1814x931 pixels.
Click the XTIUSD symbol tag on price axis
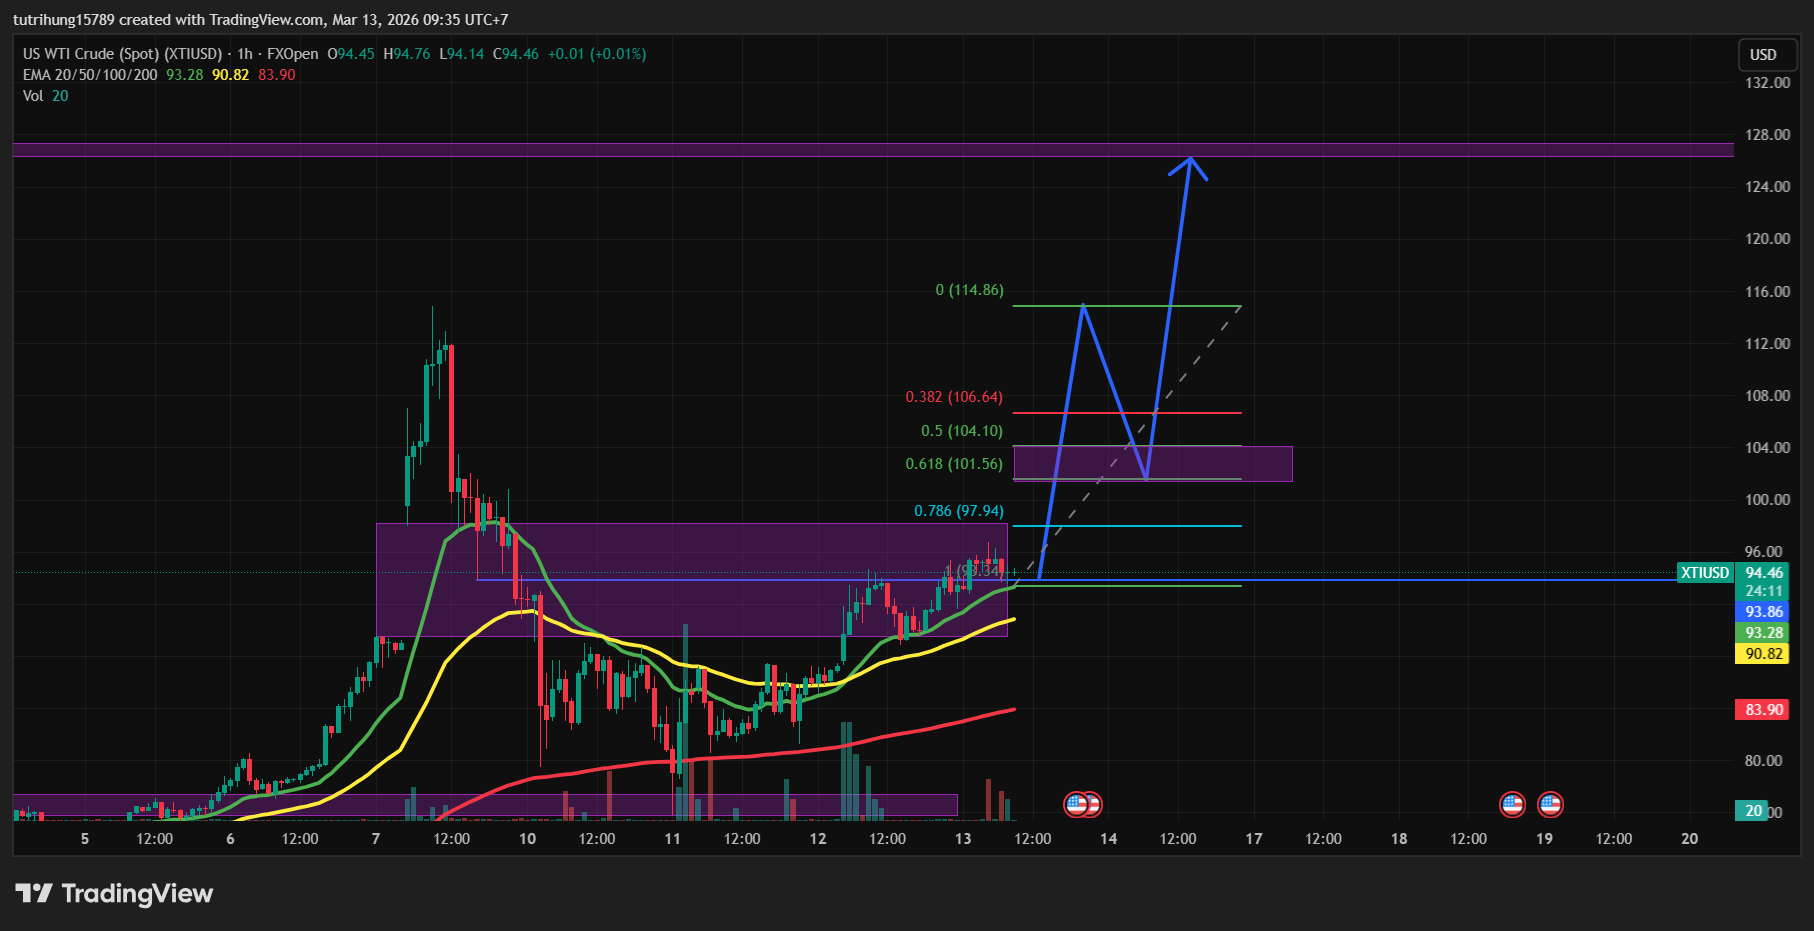pyautogui.click(x=1704, y=573)
